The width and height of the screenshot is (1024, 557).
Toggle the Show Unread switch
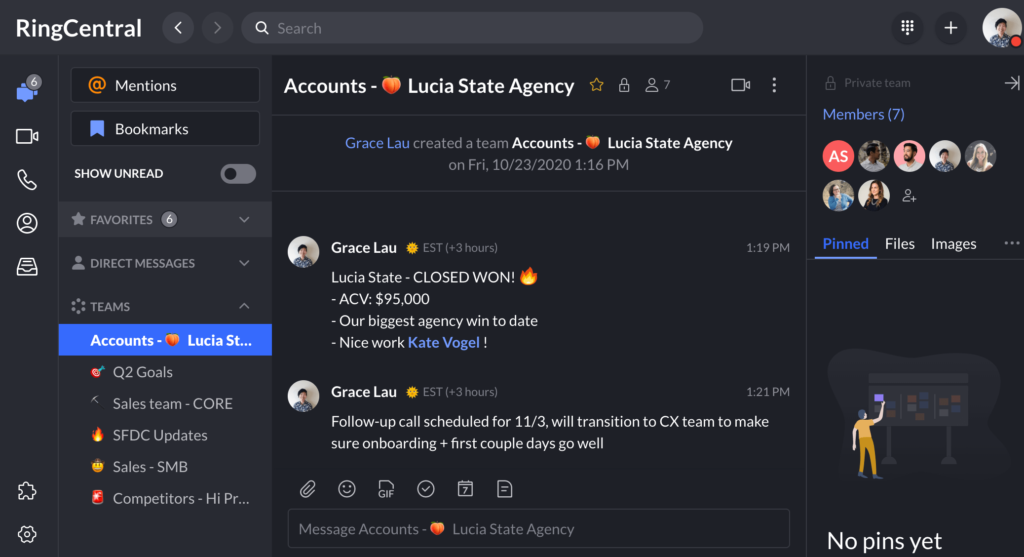pos(238,174)
